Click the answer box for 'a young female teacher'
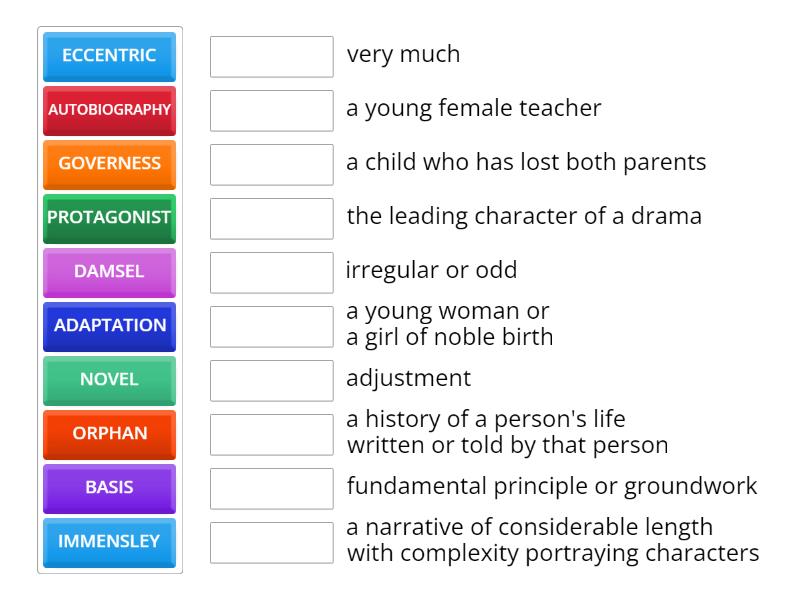Viewport: 800px width, 600px height. point(270,111)
